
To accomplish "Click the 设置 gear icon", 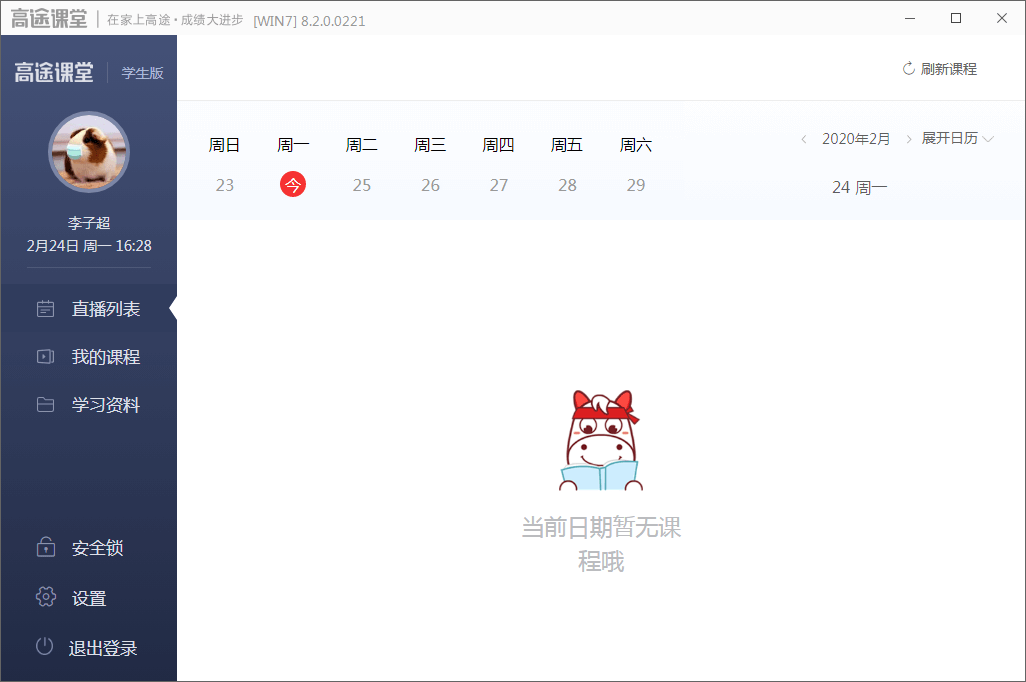I will click(45, 597).
